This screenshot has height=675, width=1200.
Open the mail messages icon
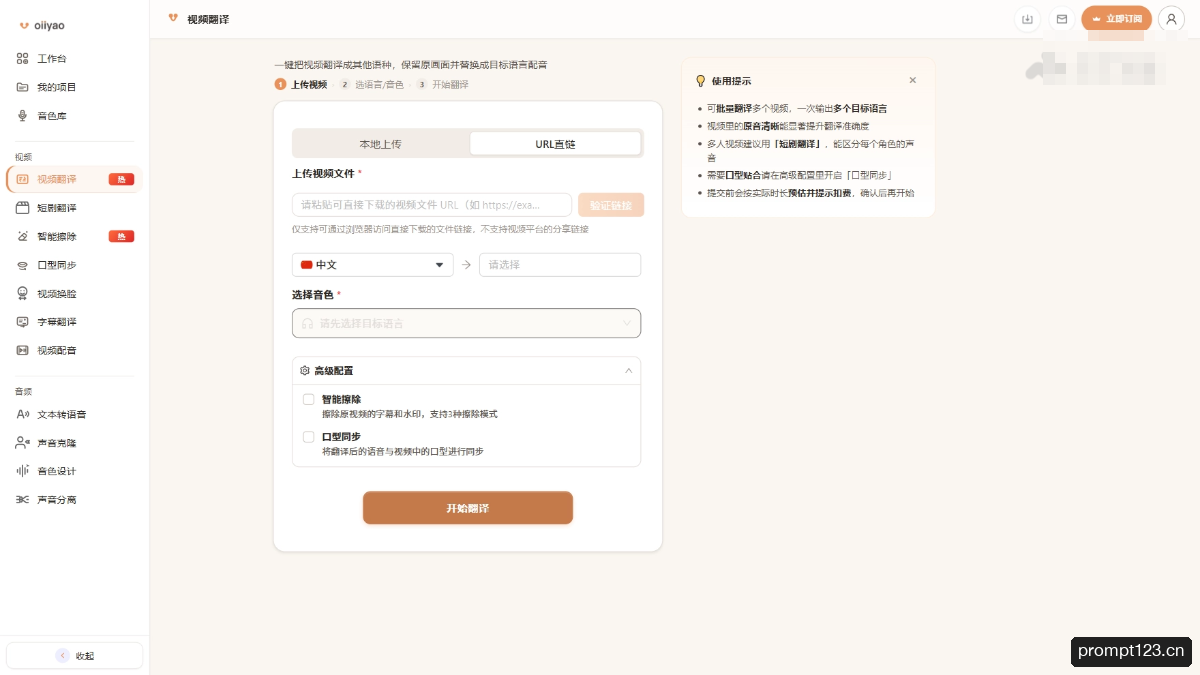[x=1062, y=19]
